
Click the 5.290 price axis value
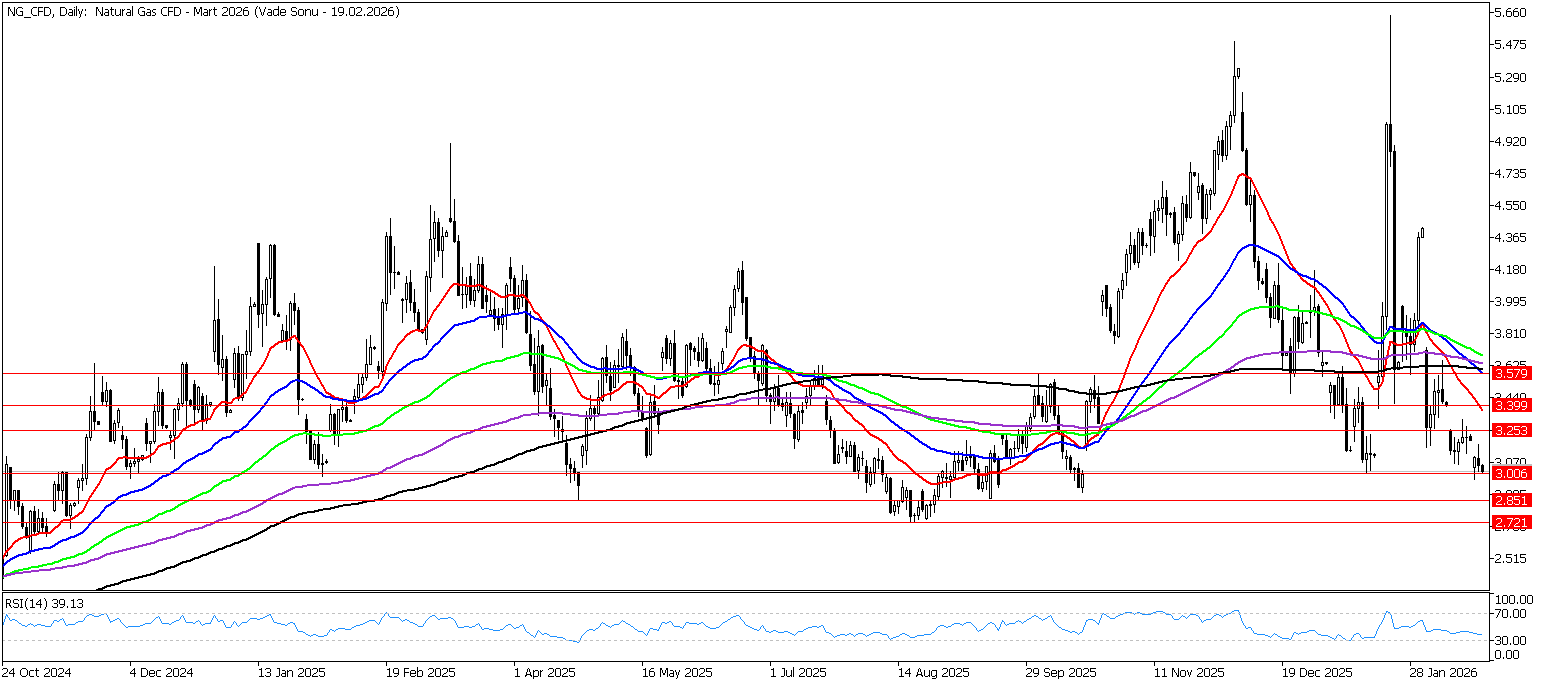1508,77
